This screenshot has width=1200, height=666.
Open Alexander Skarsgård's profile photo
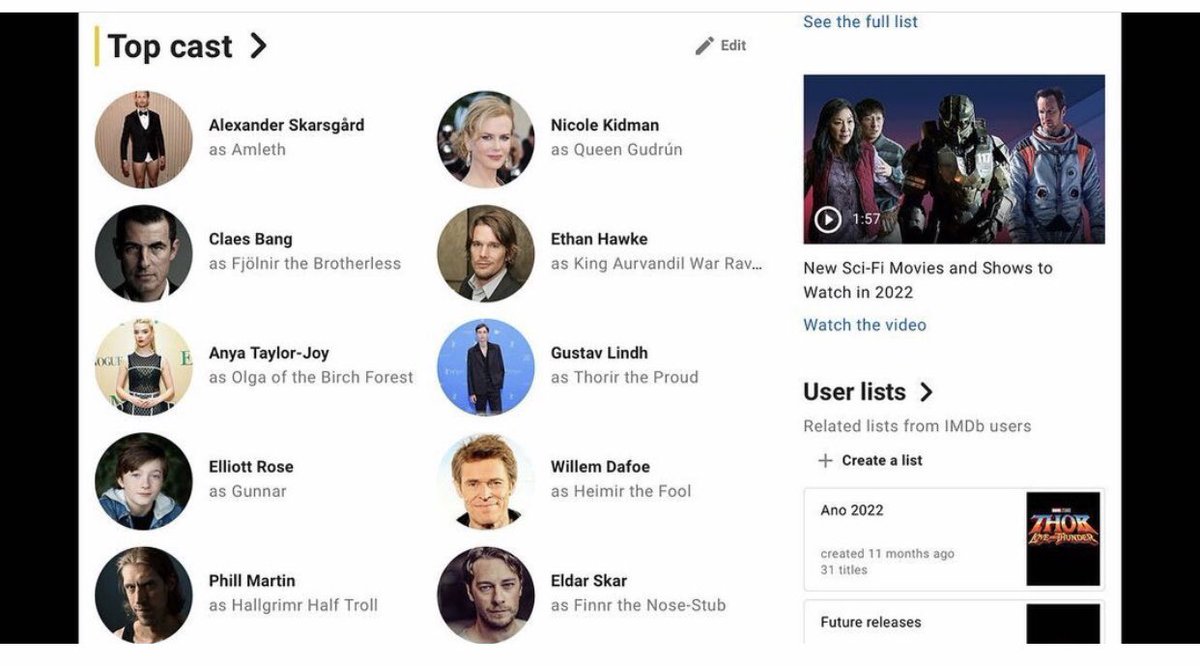pyautogui.click(x=143, y=139)
